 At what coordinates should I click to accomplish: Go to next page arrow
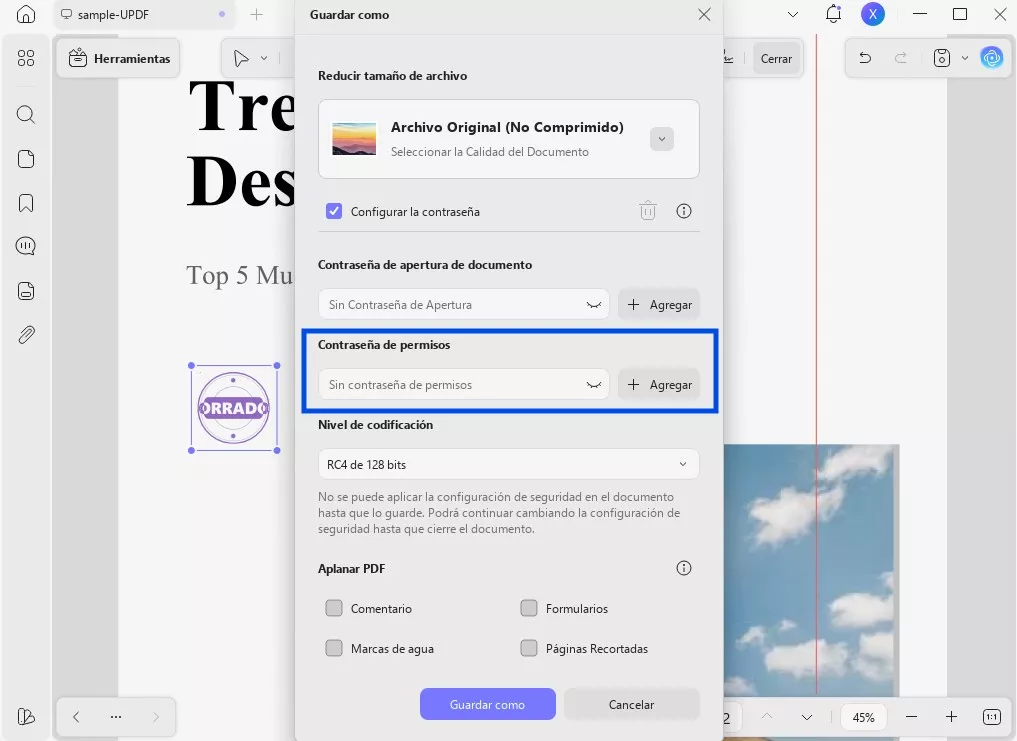(x=156, y=716)
